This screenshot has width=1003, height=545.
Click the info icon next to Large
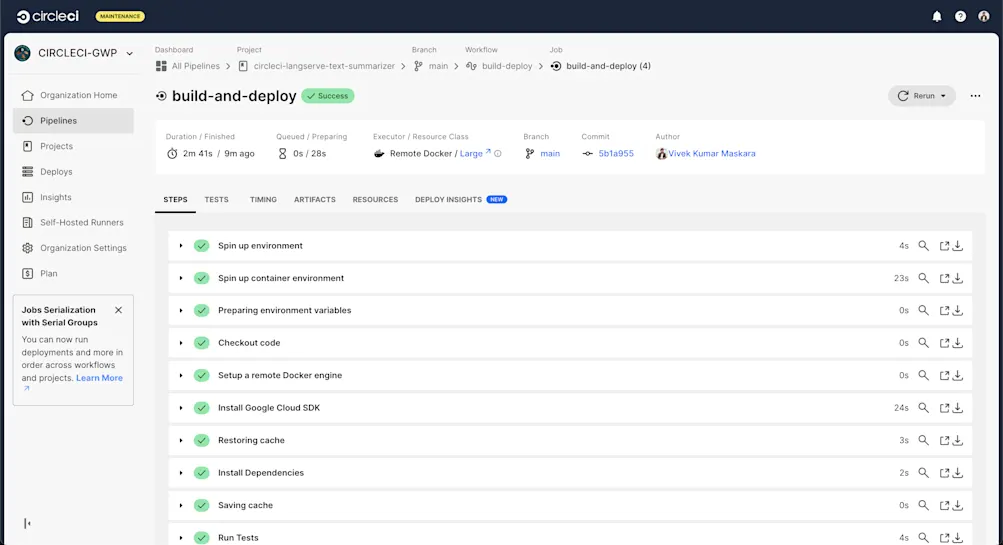coord(498,154)
